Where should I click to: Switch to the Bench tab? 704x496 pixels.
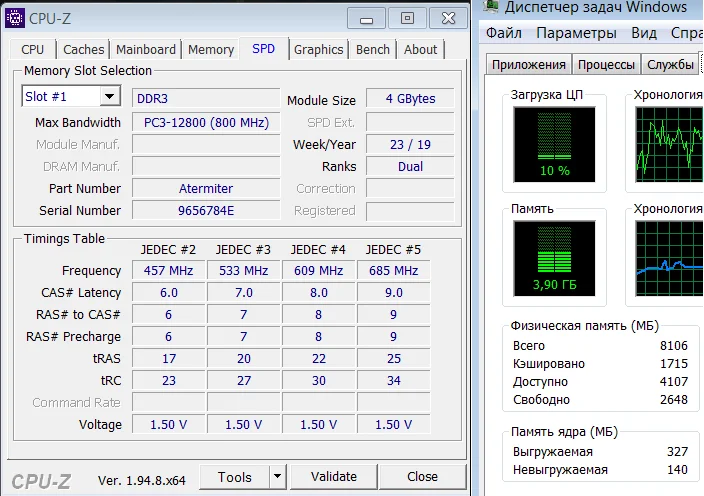coord(373,49)
